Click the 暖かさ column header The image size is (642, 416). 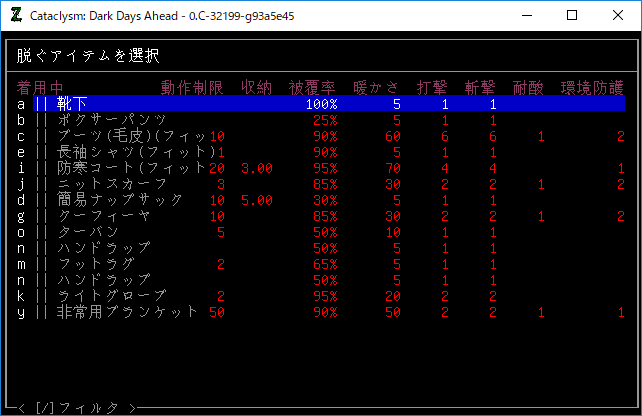tap(377, 87)
